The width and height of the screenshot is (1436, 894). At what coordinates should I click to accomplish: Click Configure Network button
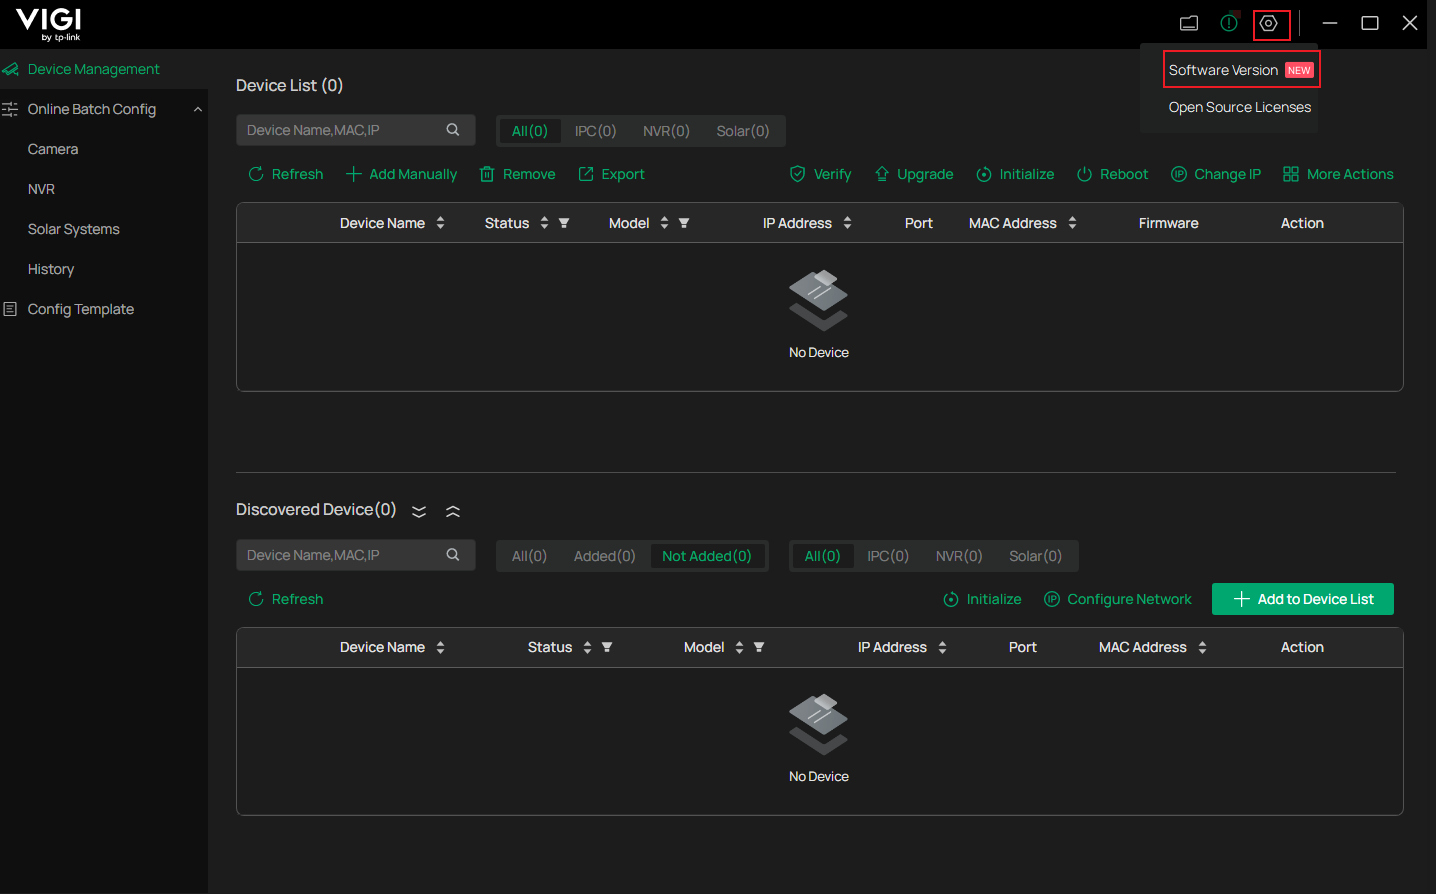(1118, 599)
